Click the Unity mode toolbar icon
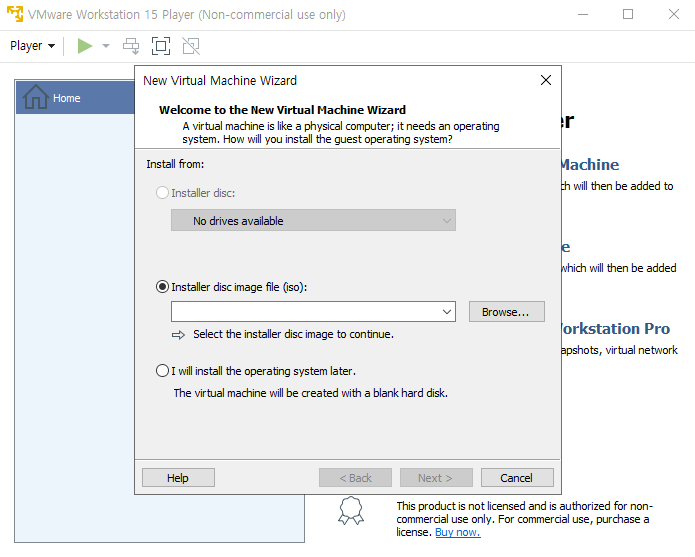This screenshot has width=695, height=557. [x=191, y=46]
